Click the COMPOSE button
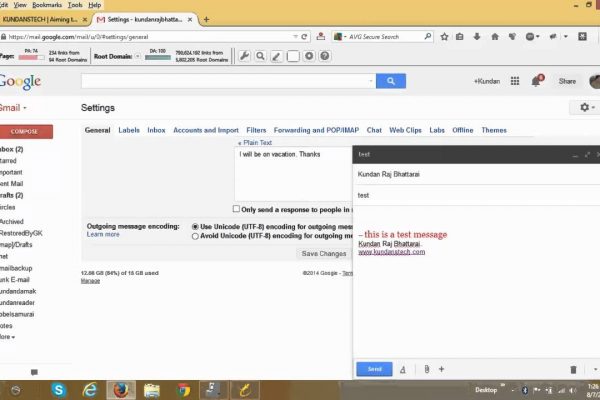This screenshot has height=400, width=600. [x=24, y=132]
